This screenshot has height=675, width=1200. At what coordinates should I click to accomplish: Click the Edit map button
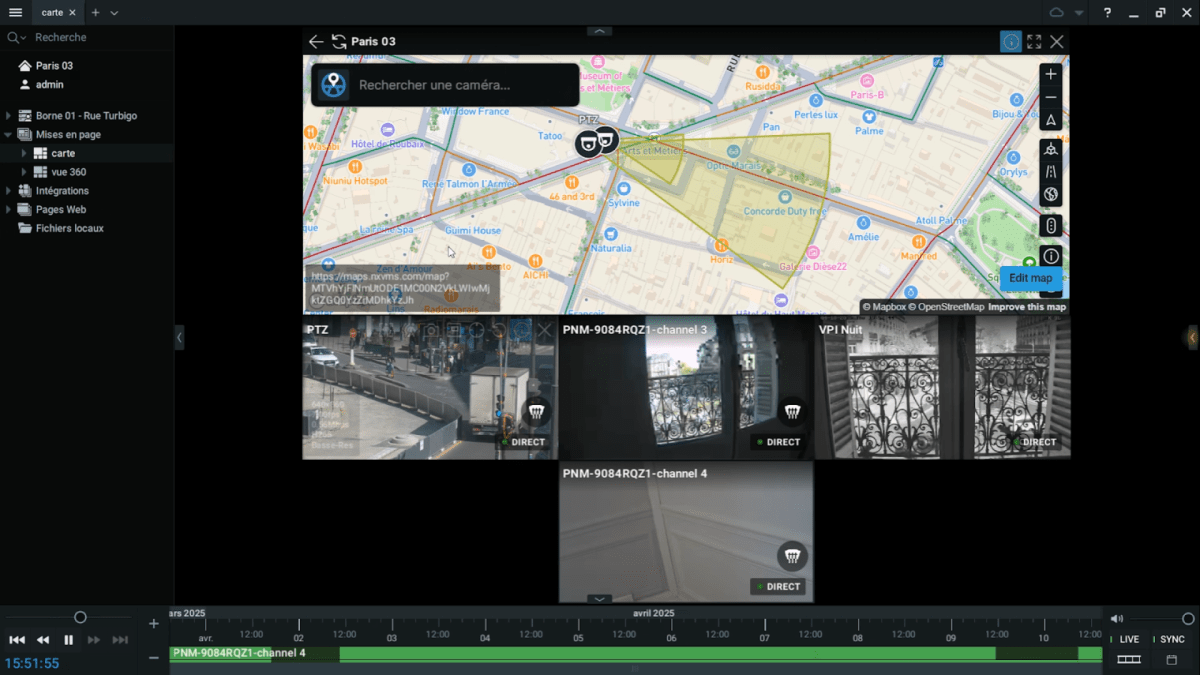coord(1030,278)
